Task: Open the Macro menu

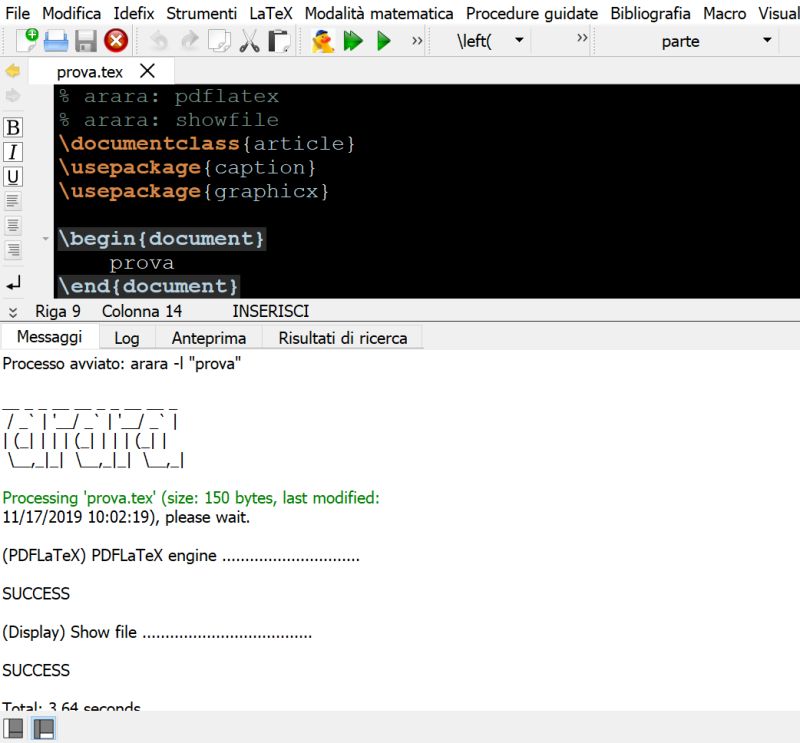Action: (x=724, y=13)
